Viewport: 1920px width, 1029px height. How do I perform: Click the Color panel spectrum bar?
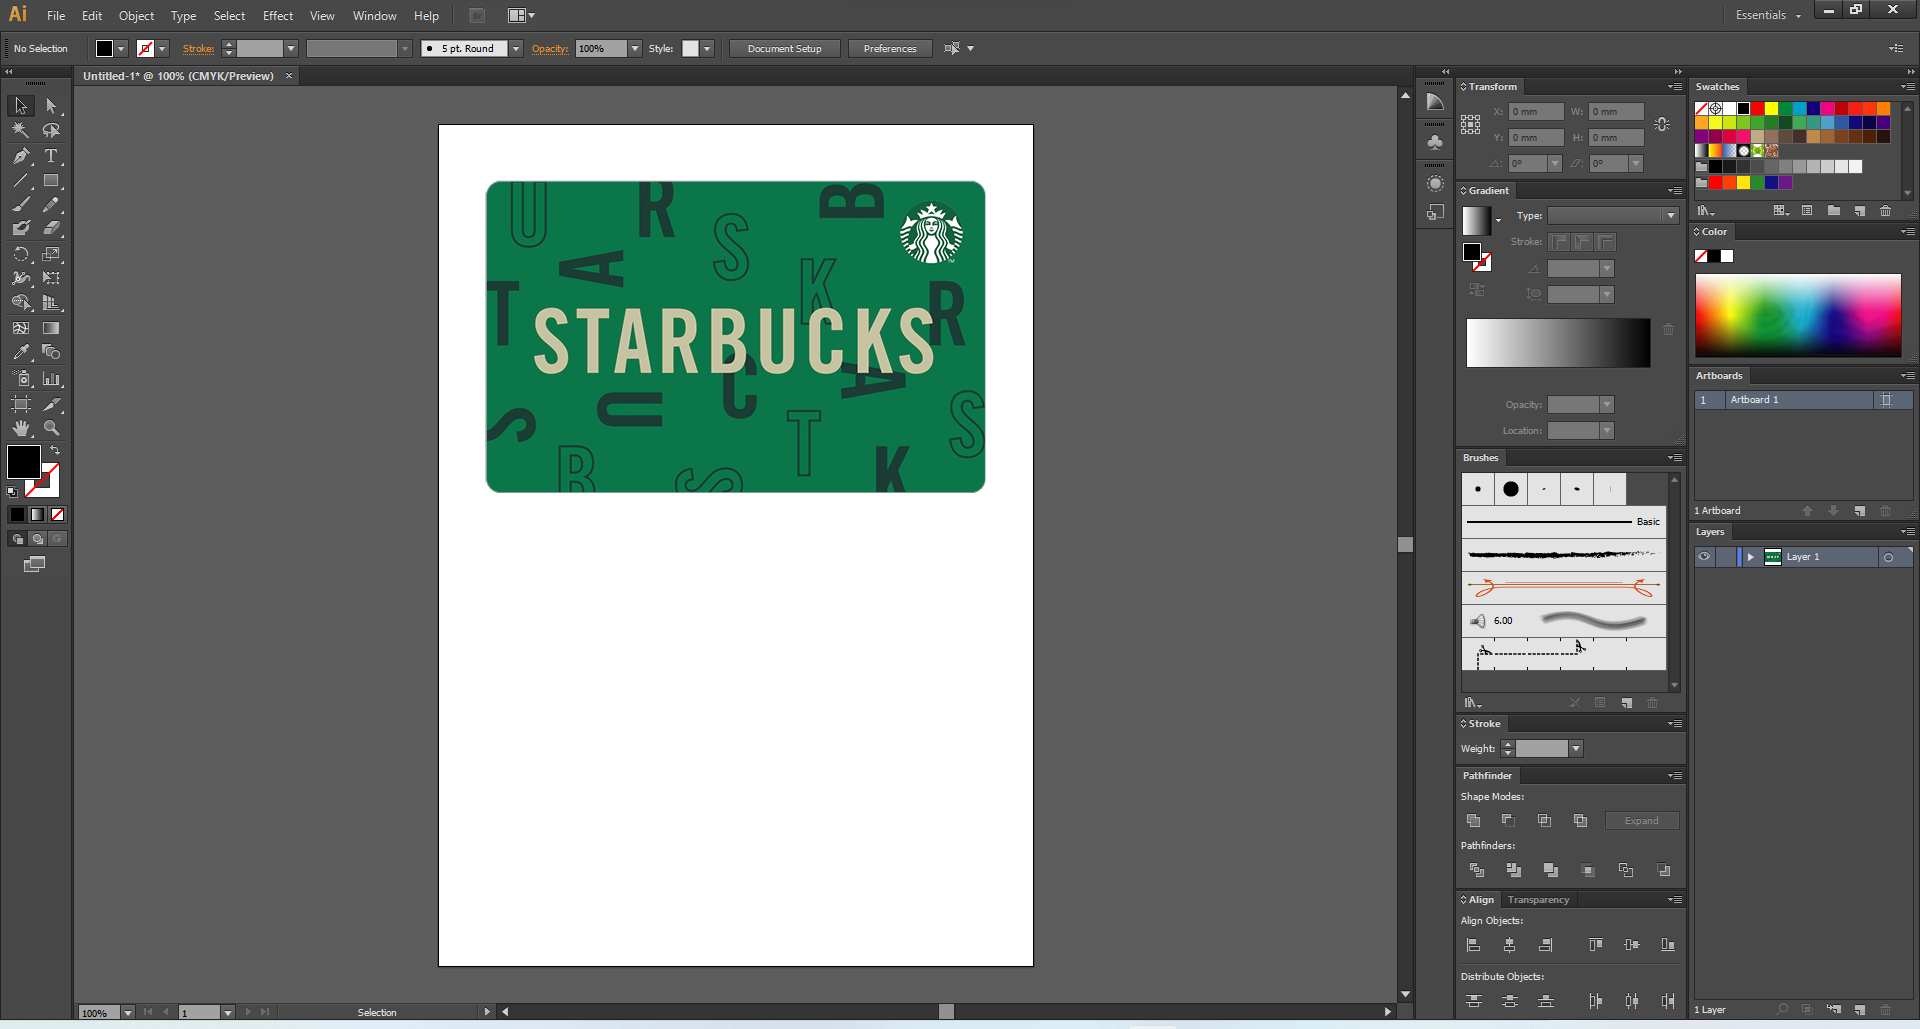coord(1798,316)
